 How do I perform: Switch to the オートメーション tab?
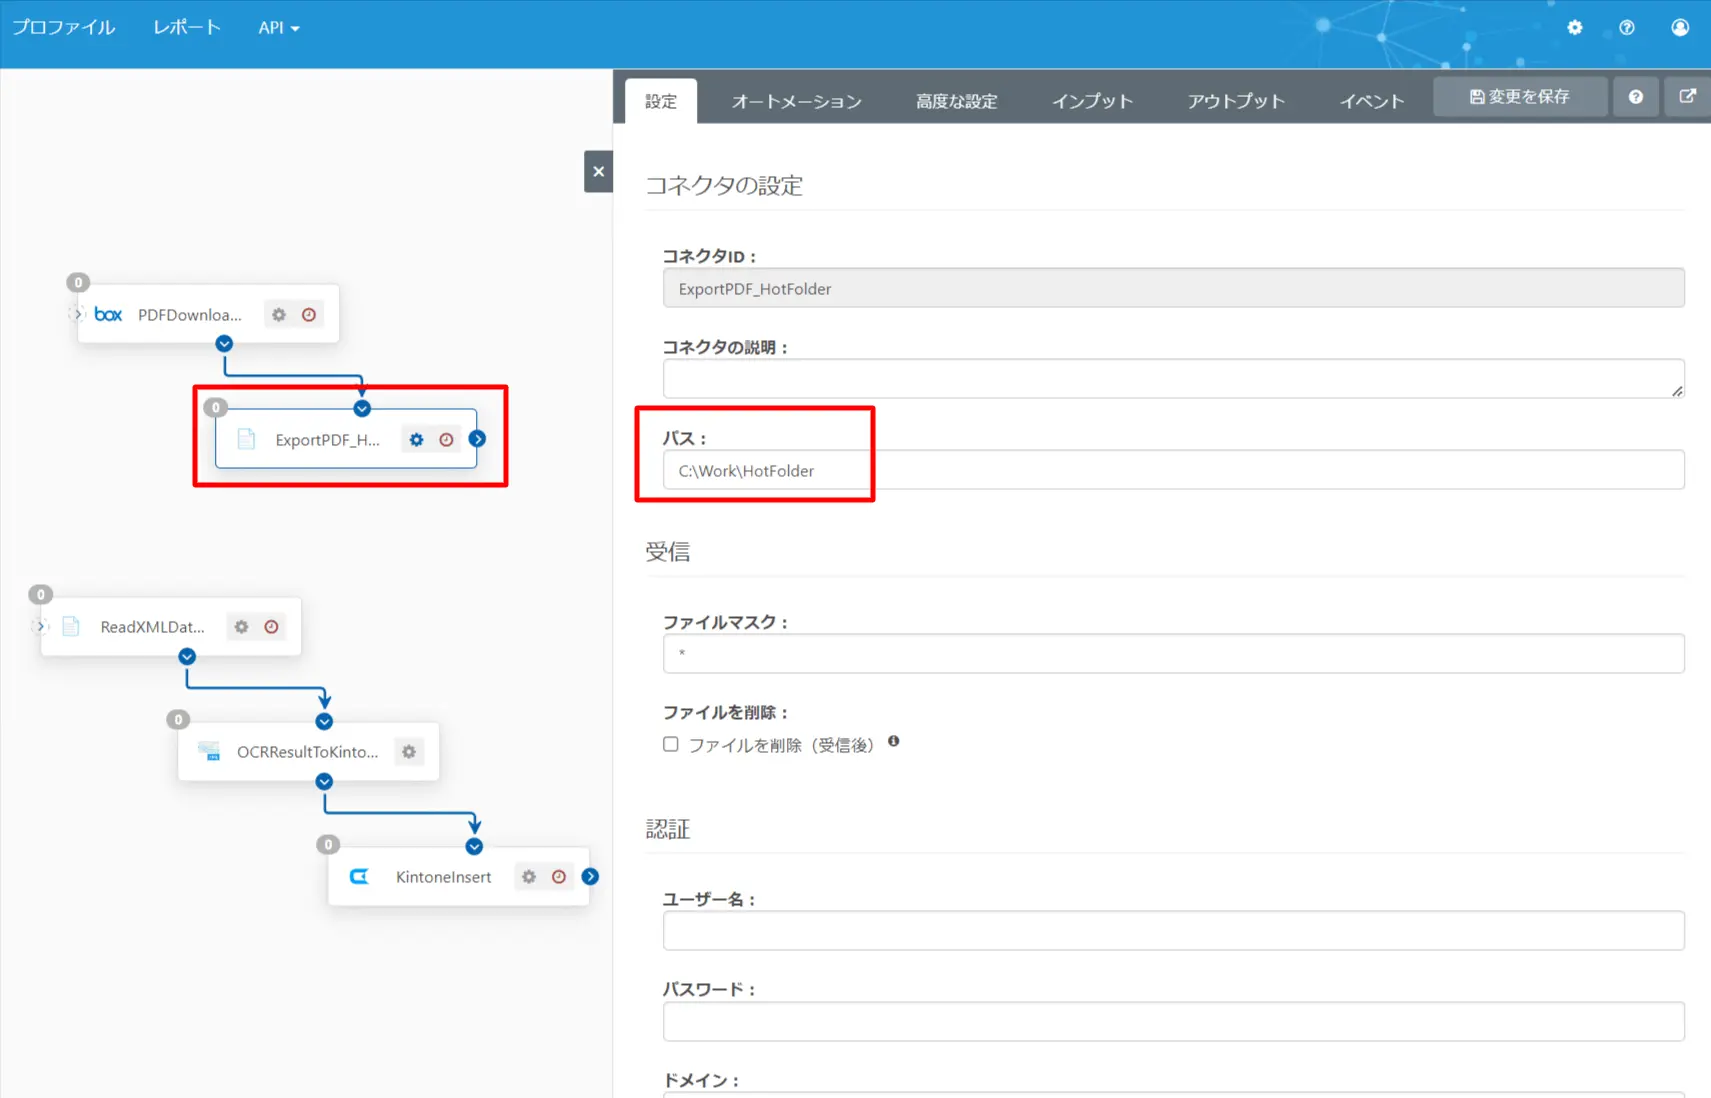coord(797,101)
